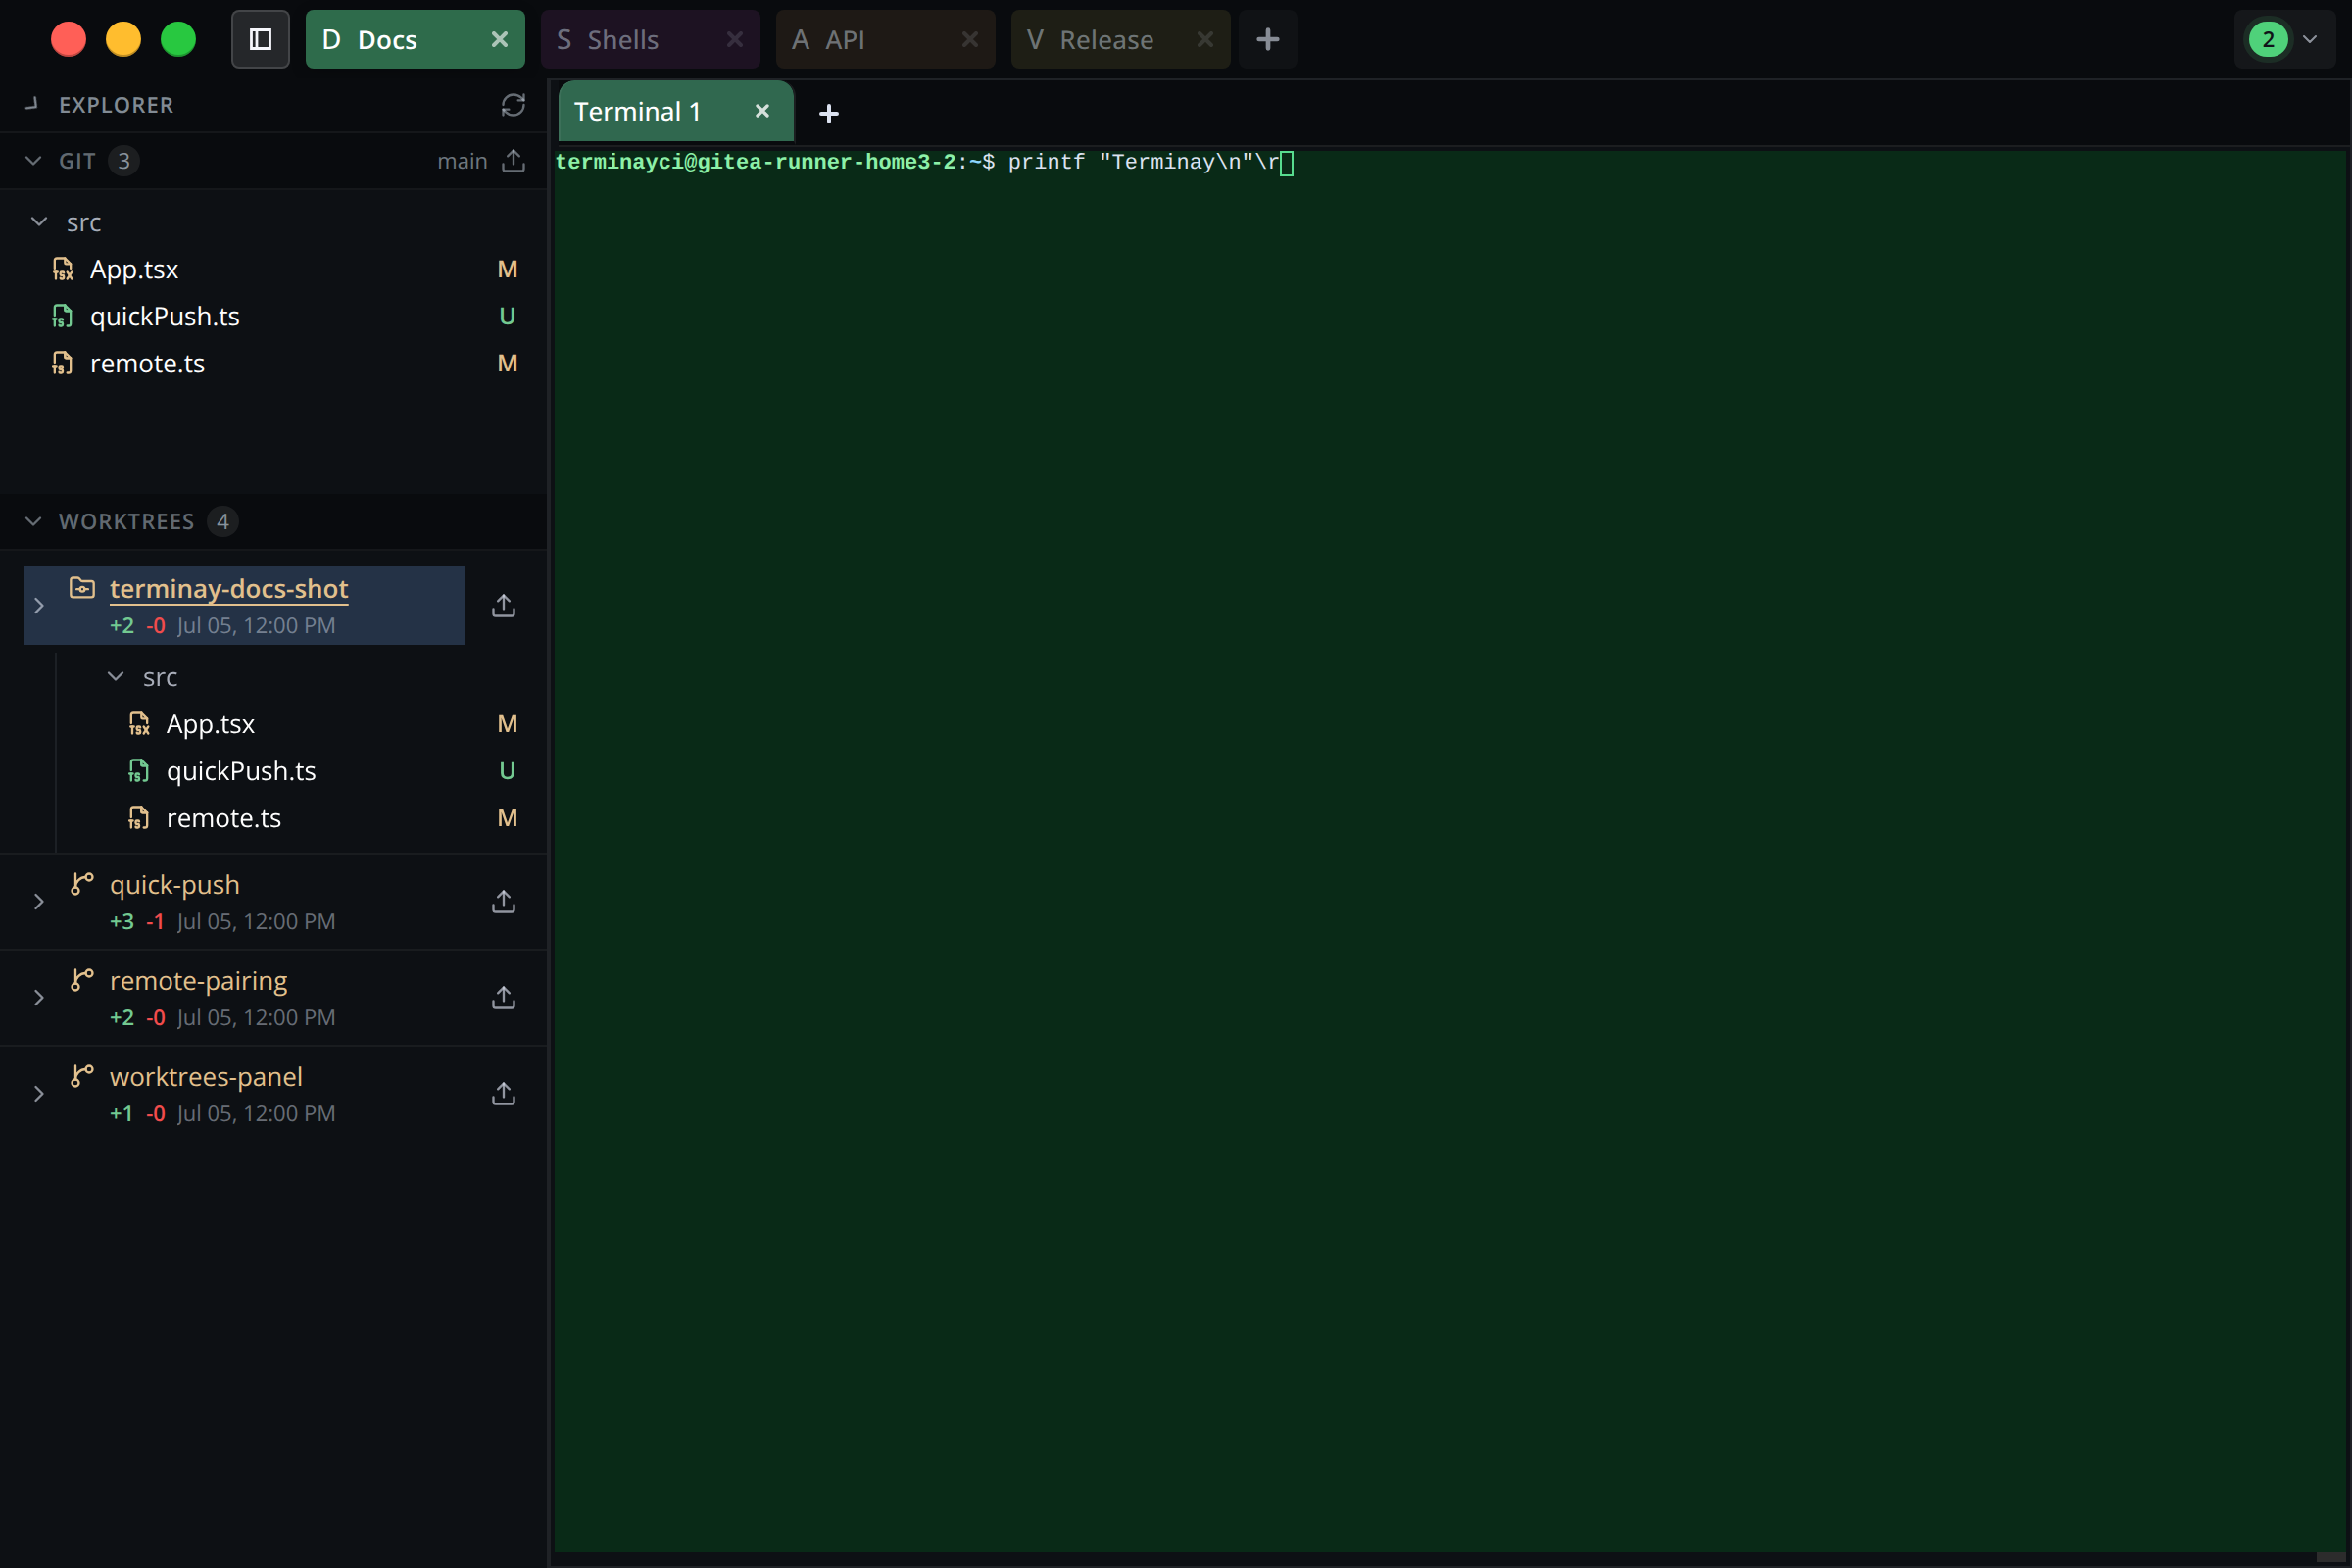2352x1568 pixels.
Task: Click terminay-docs-shot folder icon
Action: click(x=82, y=588)
